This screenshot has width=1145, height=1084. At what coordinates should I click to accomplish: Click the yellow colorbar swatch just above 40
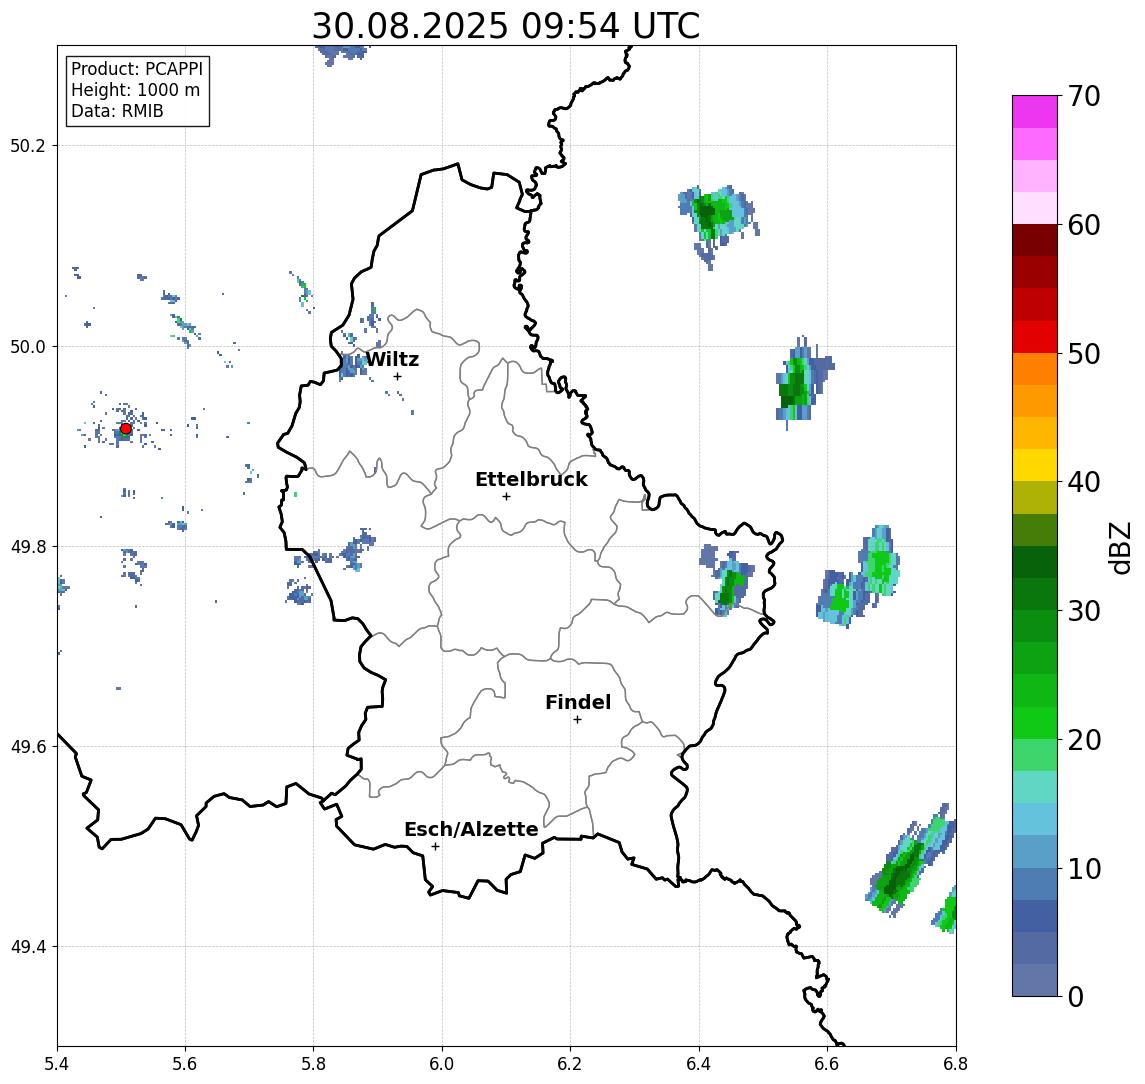[1035, 466]
